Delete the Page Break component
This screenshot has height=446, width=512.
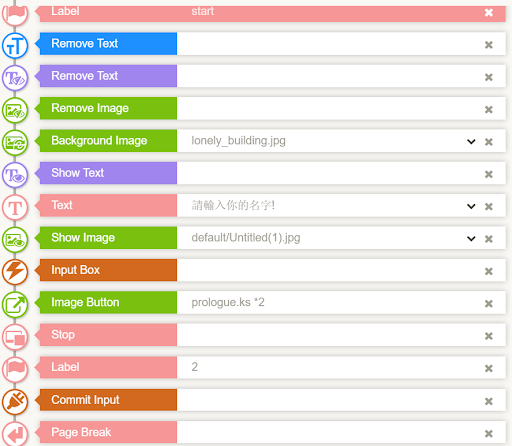pos(489,433)
